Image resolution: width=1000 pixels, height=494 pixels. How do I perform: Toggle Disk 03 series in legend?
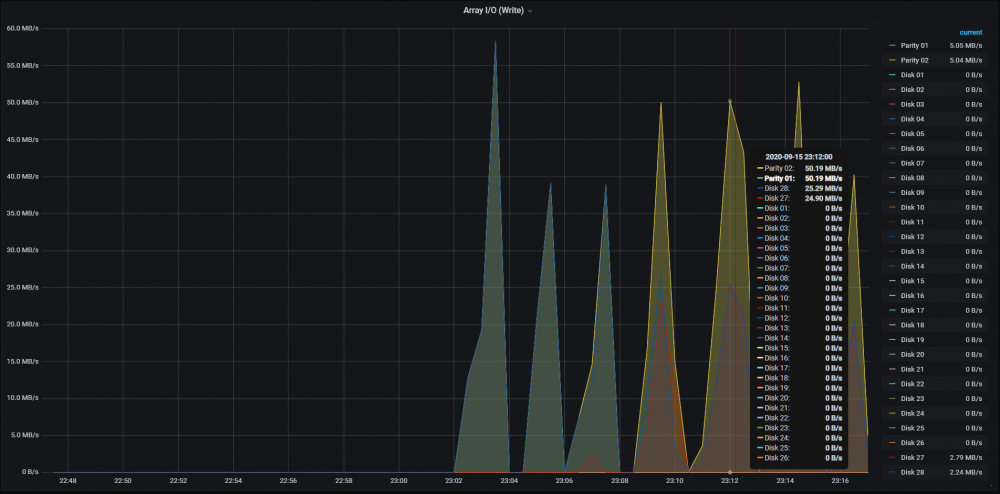912,105
